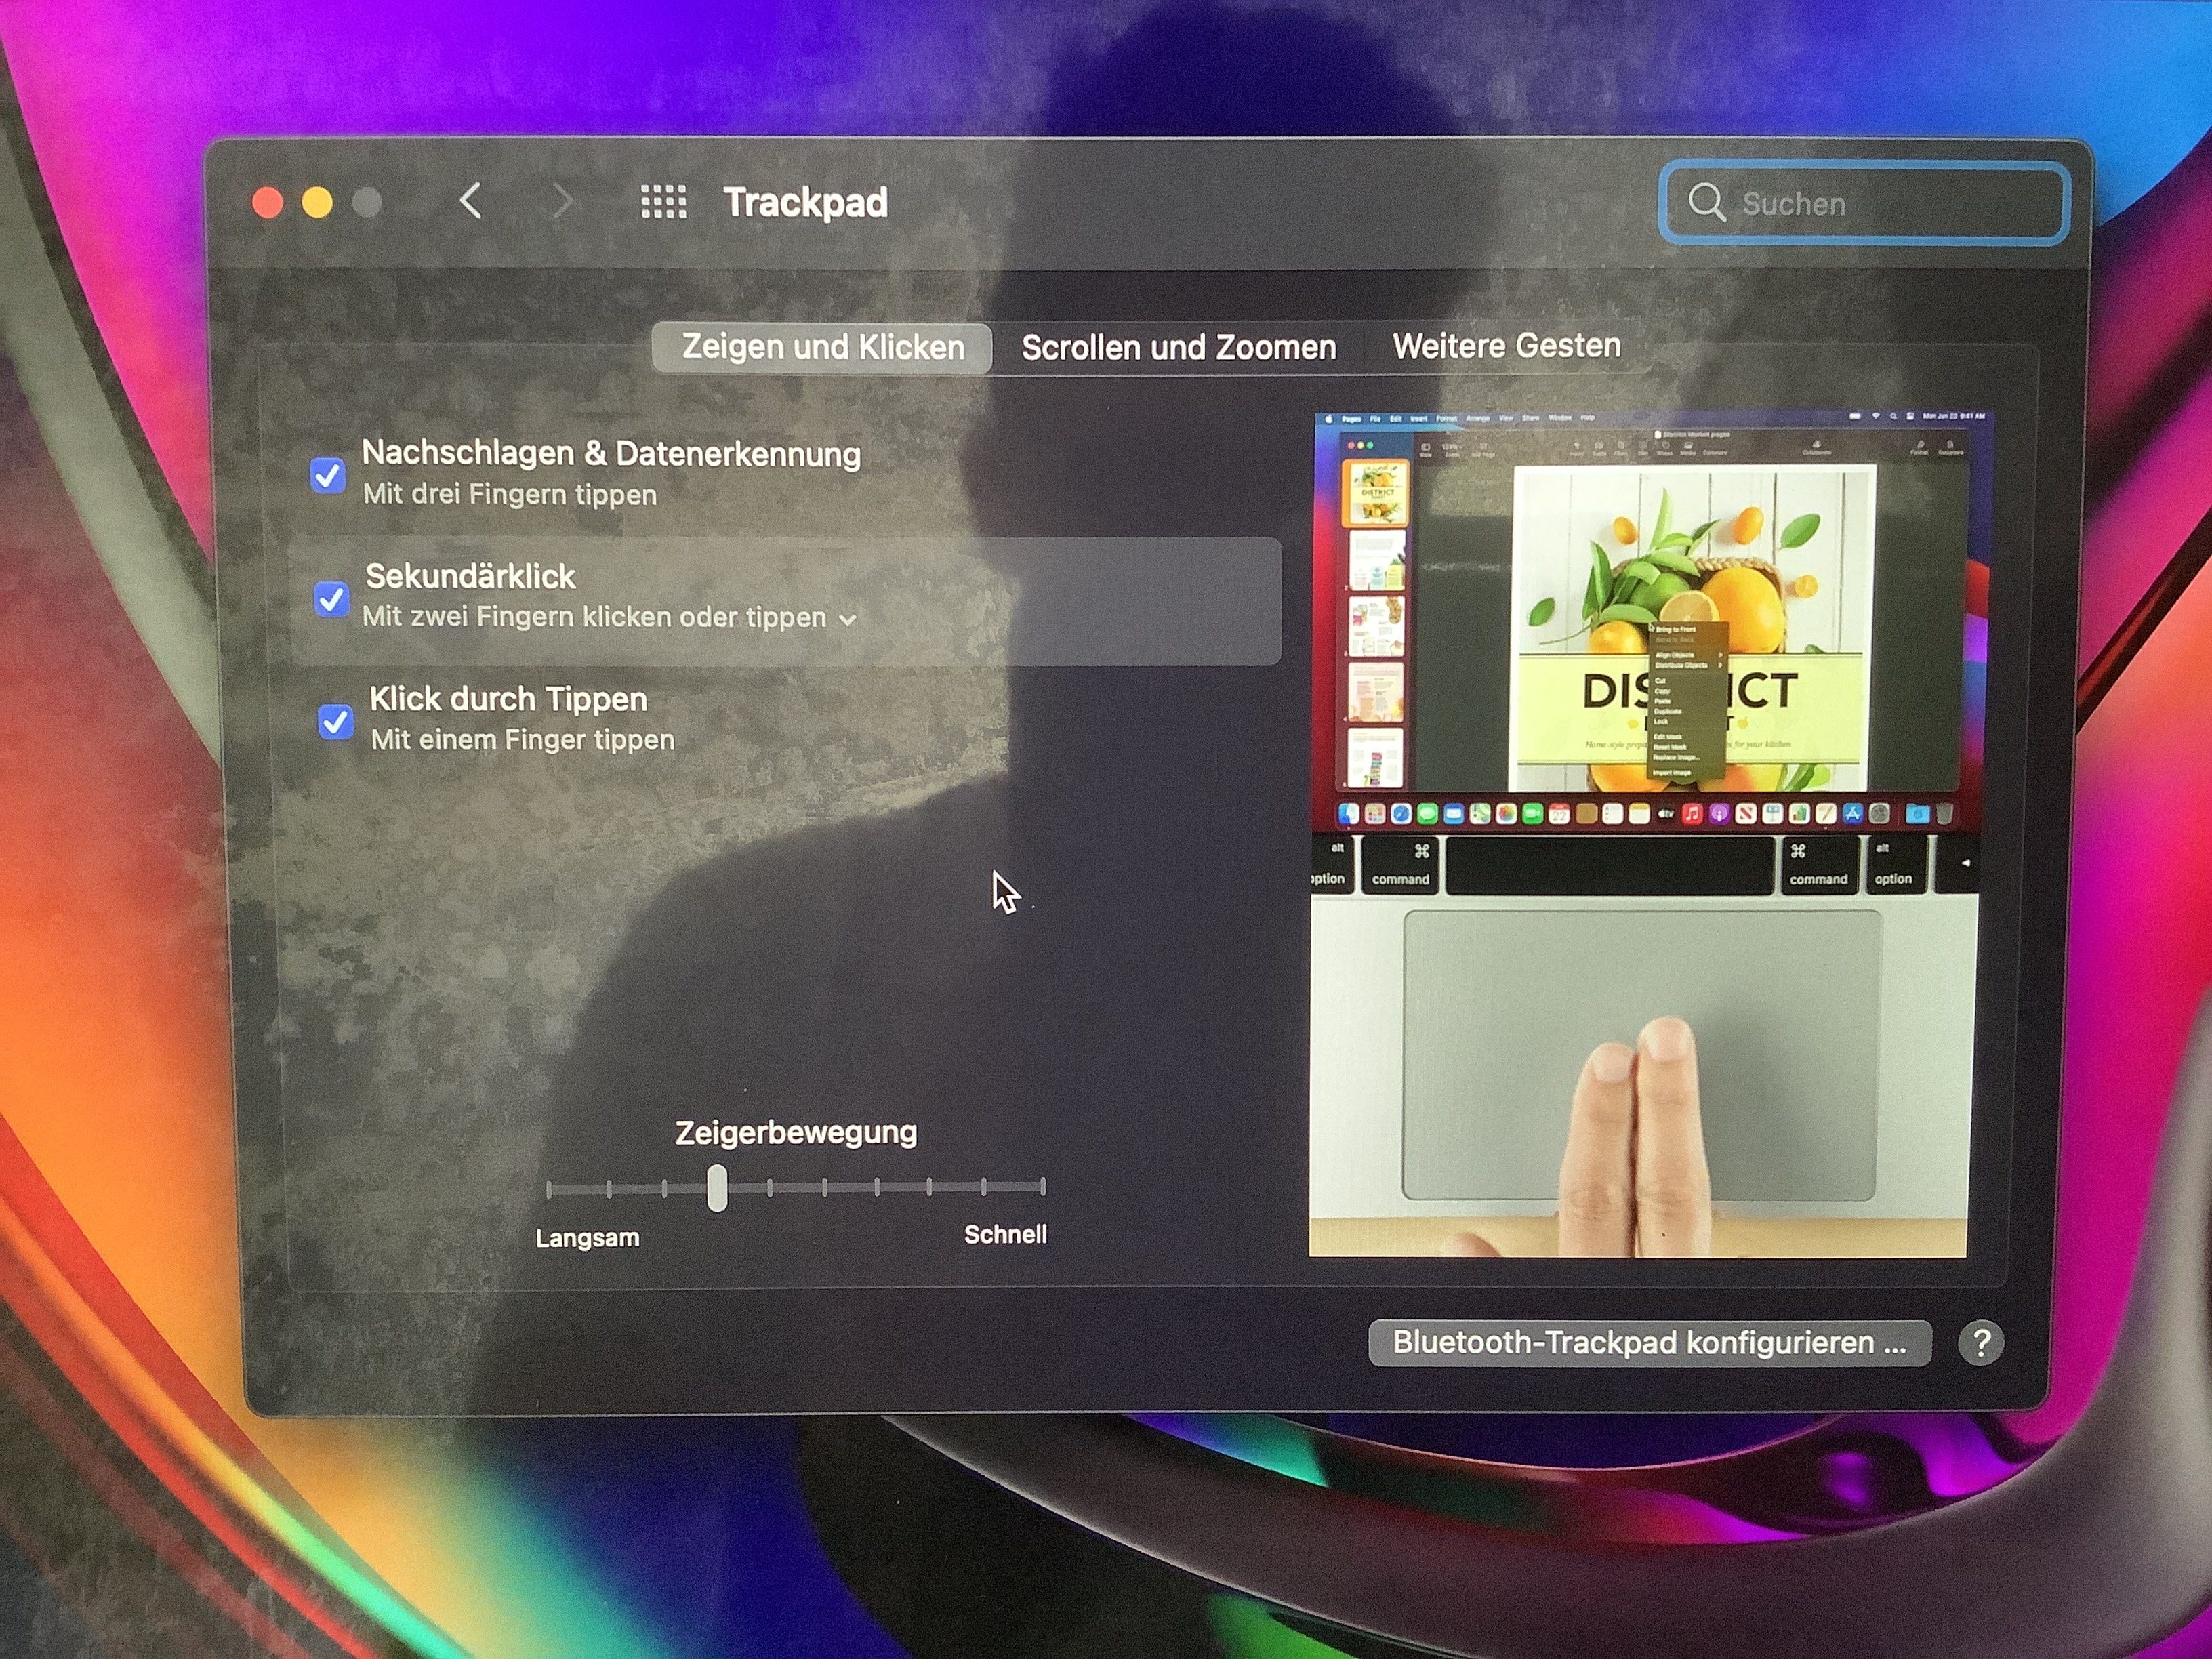Click the red close window button
2212x1659 pixels.
pos(267,202)
